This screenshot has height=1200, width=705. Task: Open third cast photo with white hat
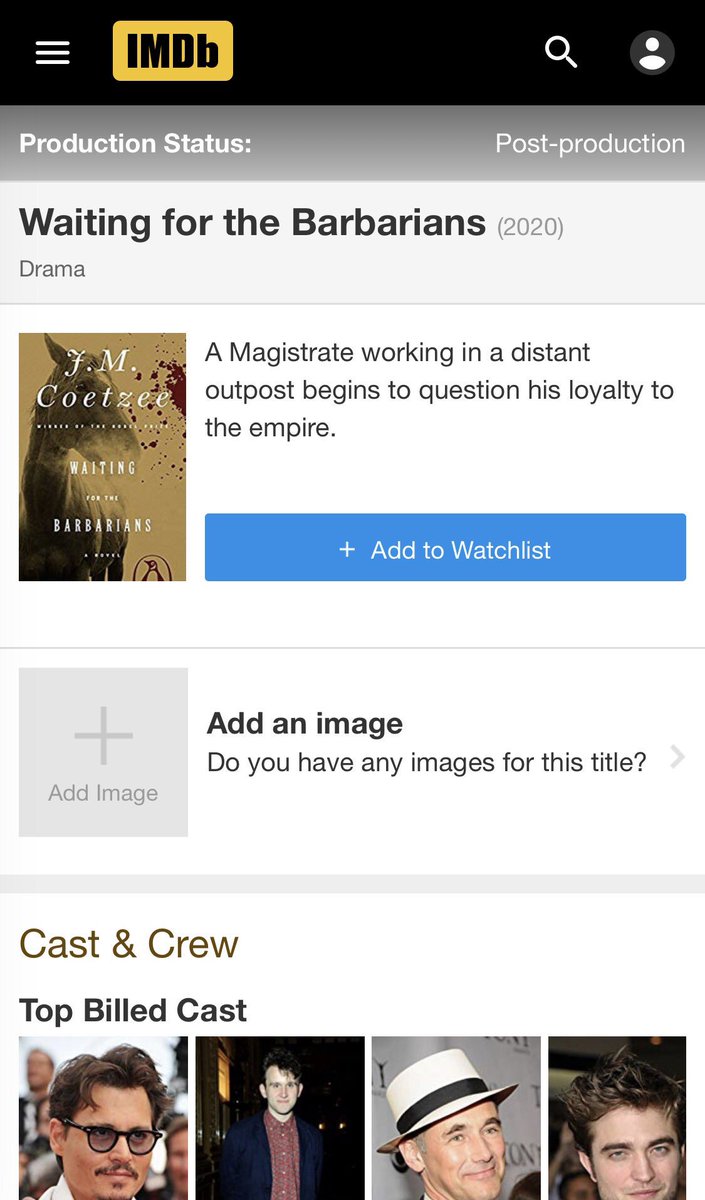tap(456, 1118)
